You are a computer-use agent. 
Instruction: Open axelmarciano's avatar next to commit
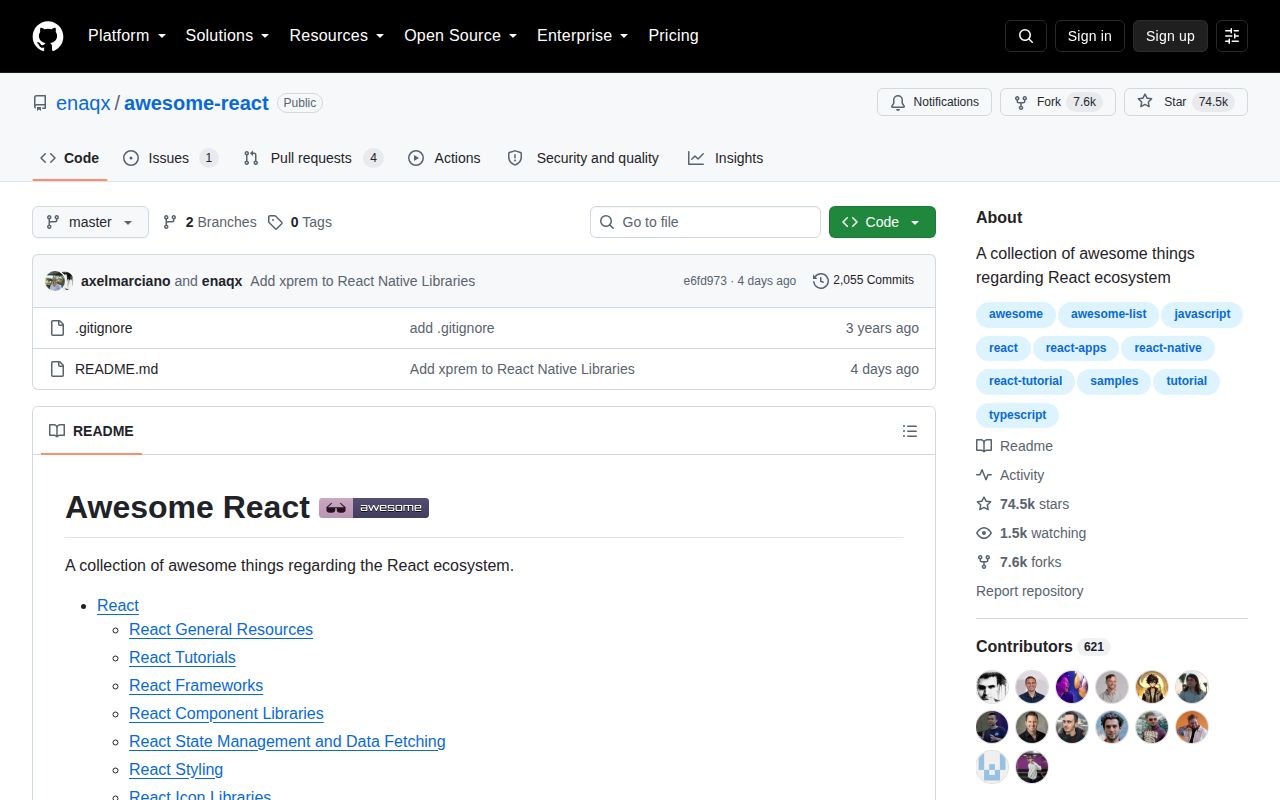coord(55,281)
